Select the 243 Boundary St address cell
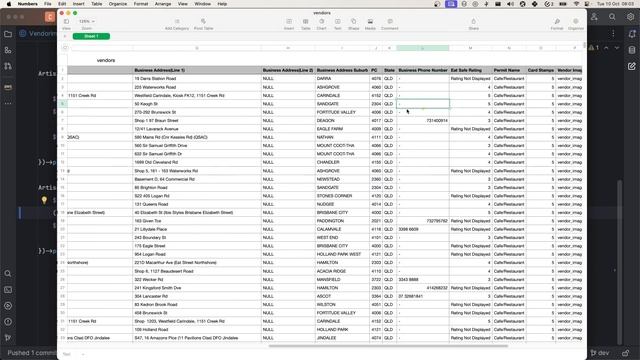This screenshot has width=640, height=360. click(x=197, y=238)
